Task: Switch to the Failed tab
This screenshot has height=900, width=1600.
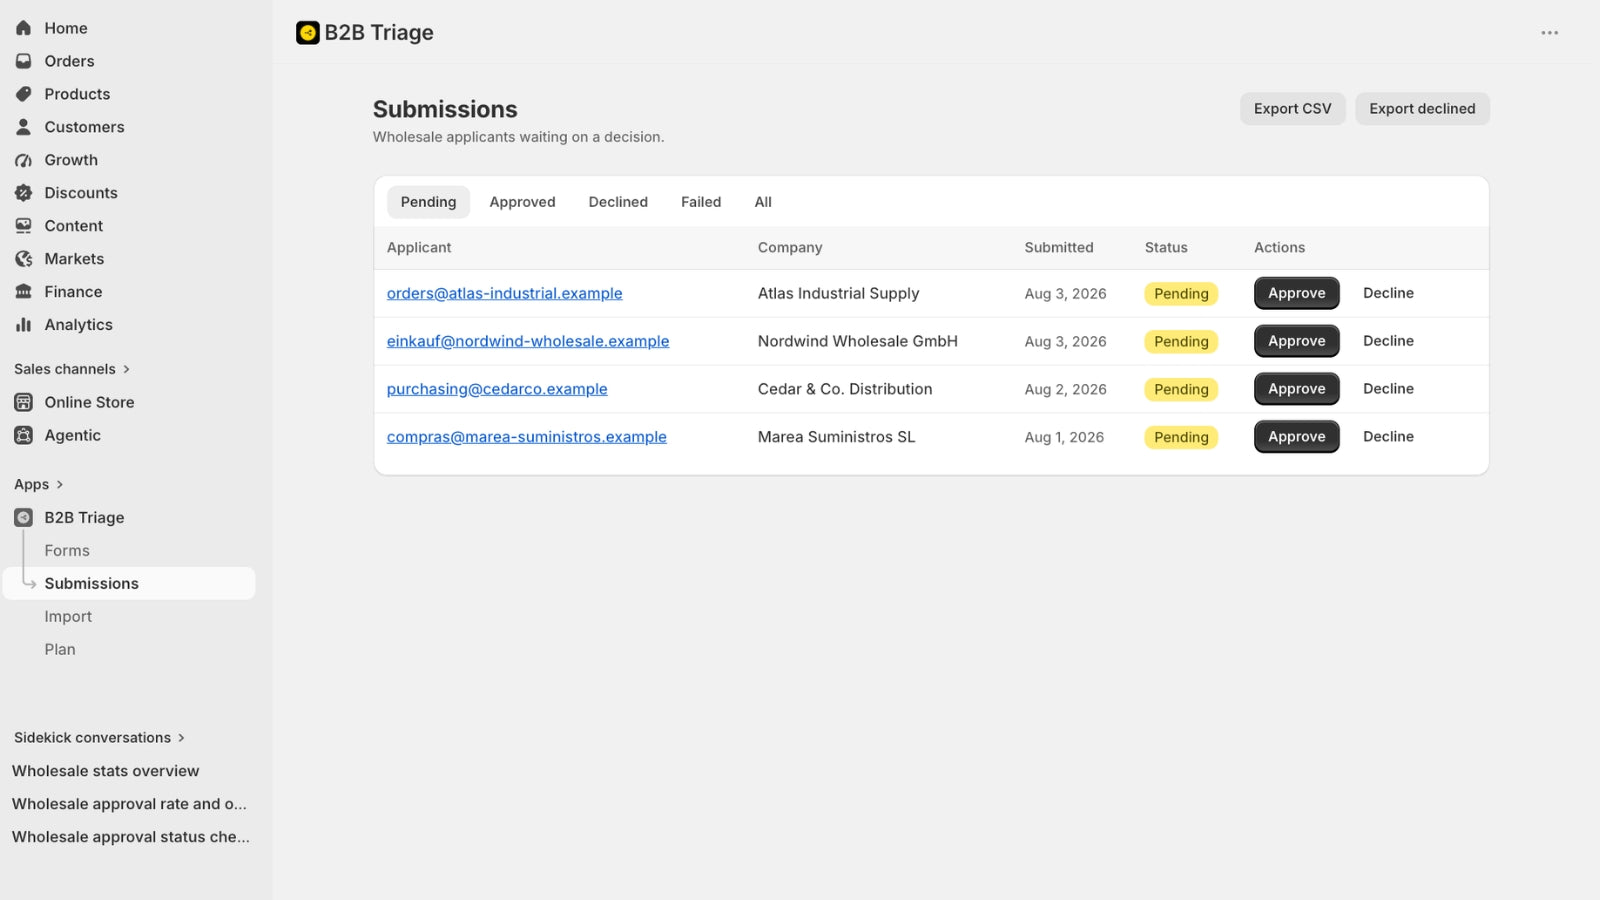Action: coord(701,202)
